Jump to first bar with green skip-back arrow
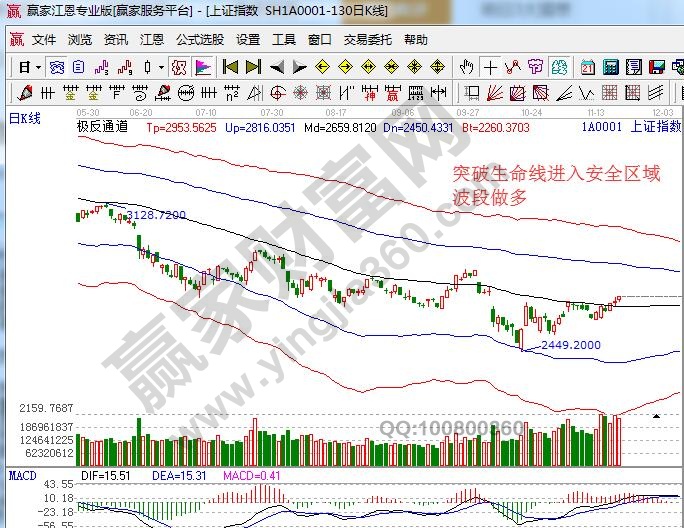The image size is (684, 528). pos(230,67)
